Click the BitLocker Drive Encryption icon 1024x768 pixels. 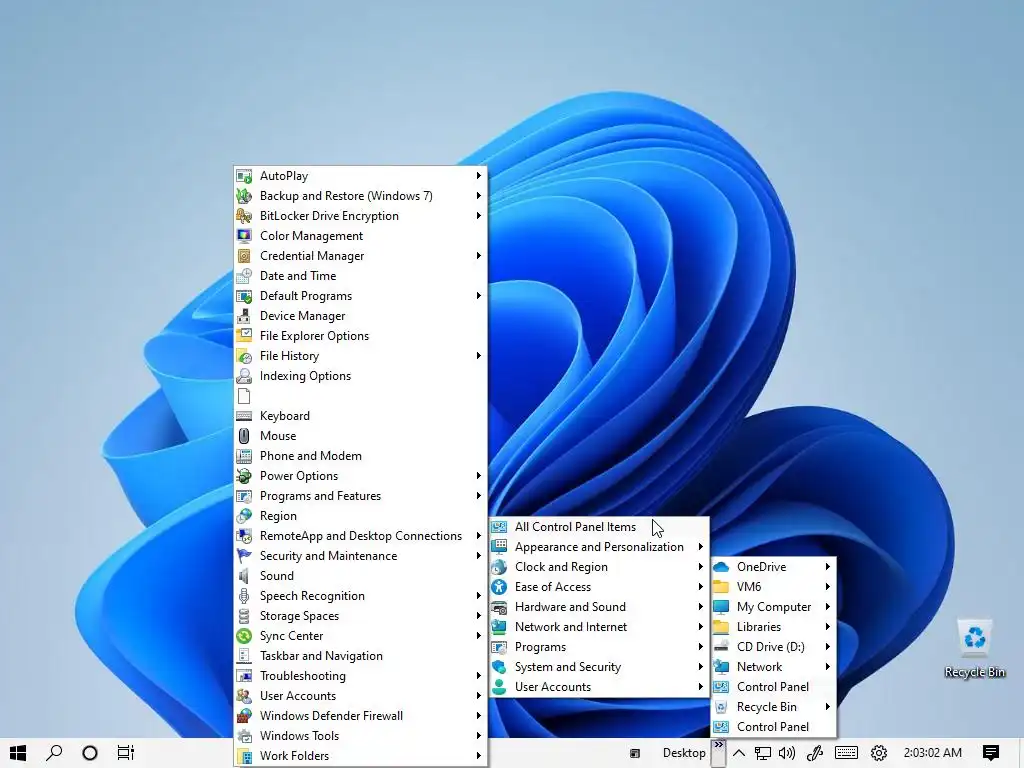244,216
